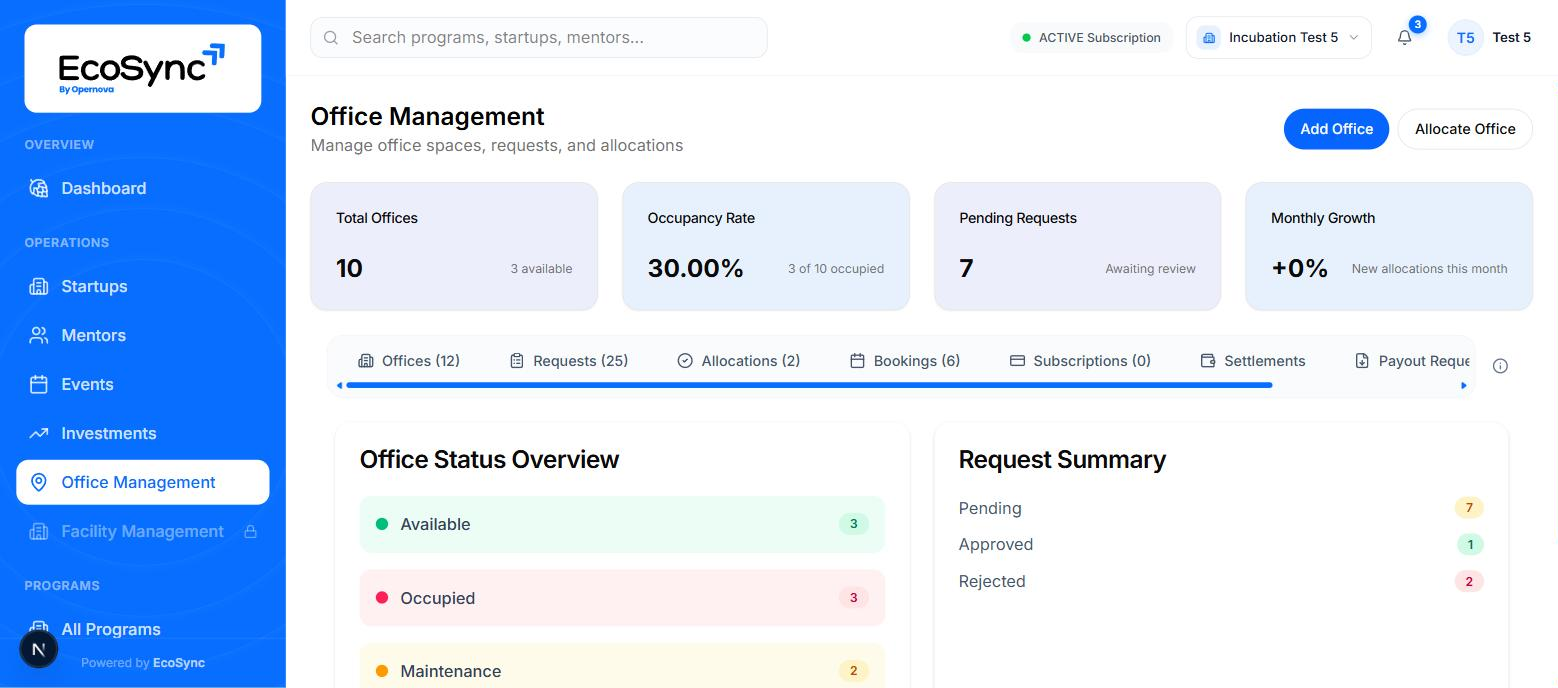Open Startups in sidebar
The image size is (1558, 688).
(142, 286)
